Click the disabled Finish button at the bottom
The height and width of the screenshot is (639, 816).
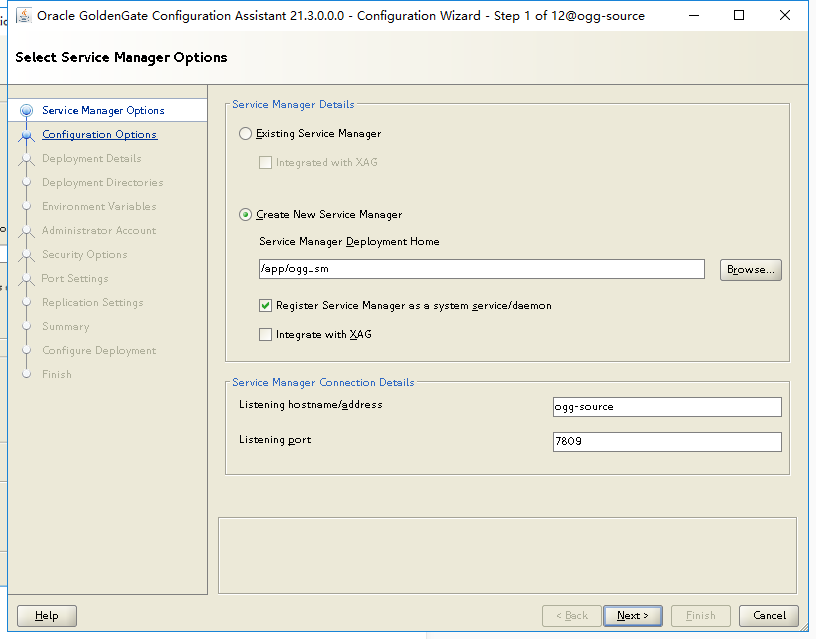700,616
